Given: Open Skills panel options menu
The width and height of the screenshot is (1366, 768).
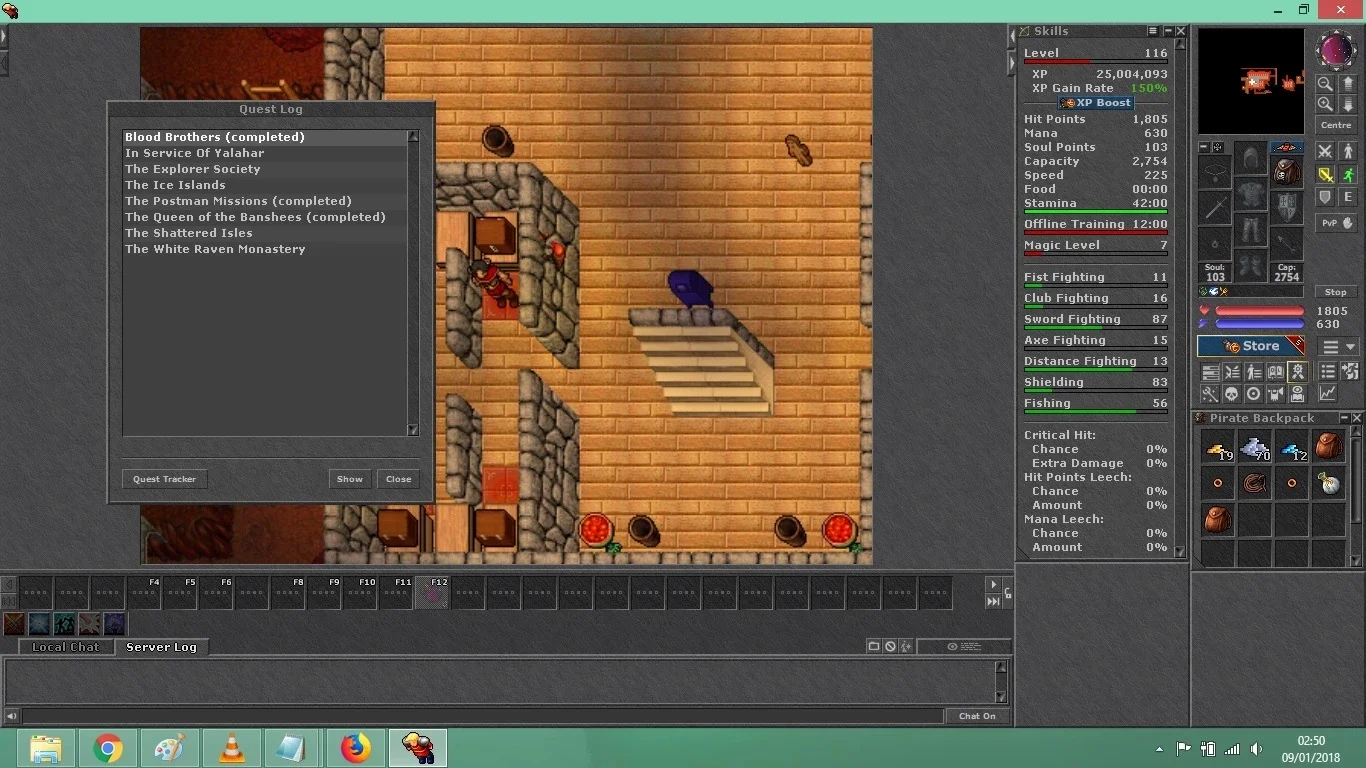Looking at the screenshot, I should [1153, 31].
